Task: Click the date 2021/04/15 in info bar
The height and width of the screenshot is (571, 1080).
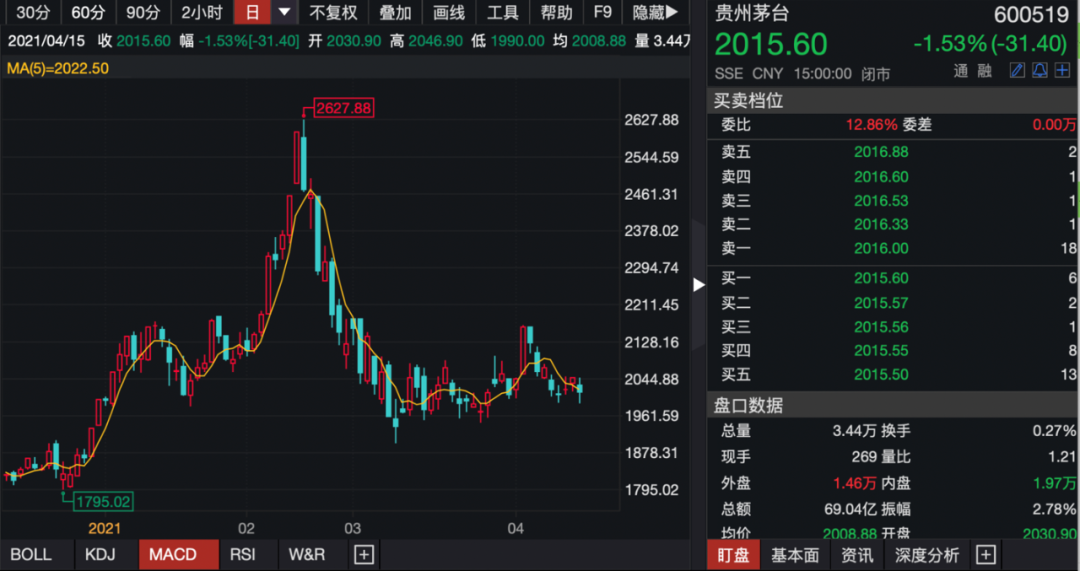Action: click(x=46, y=41)
